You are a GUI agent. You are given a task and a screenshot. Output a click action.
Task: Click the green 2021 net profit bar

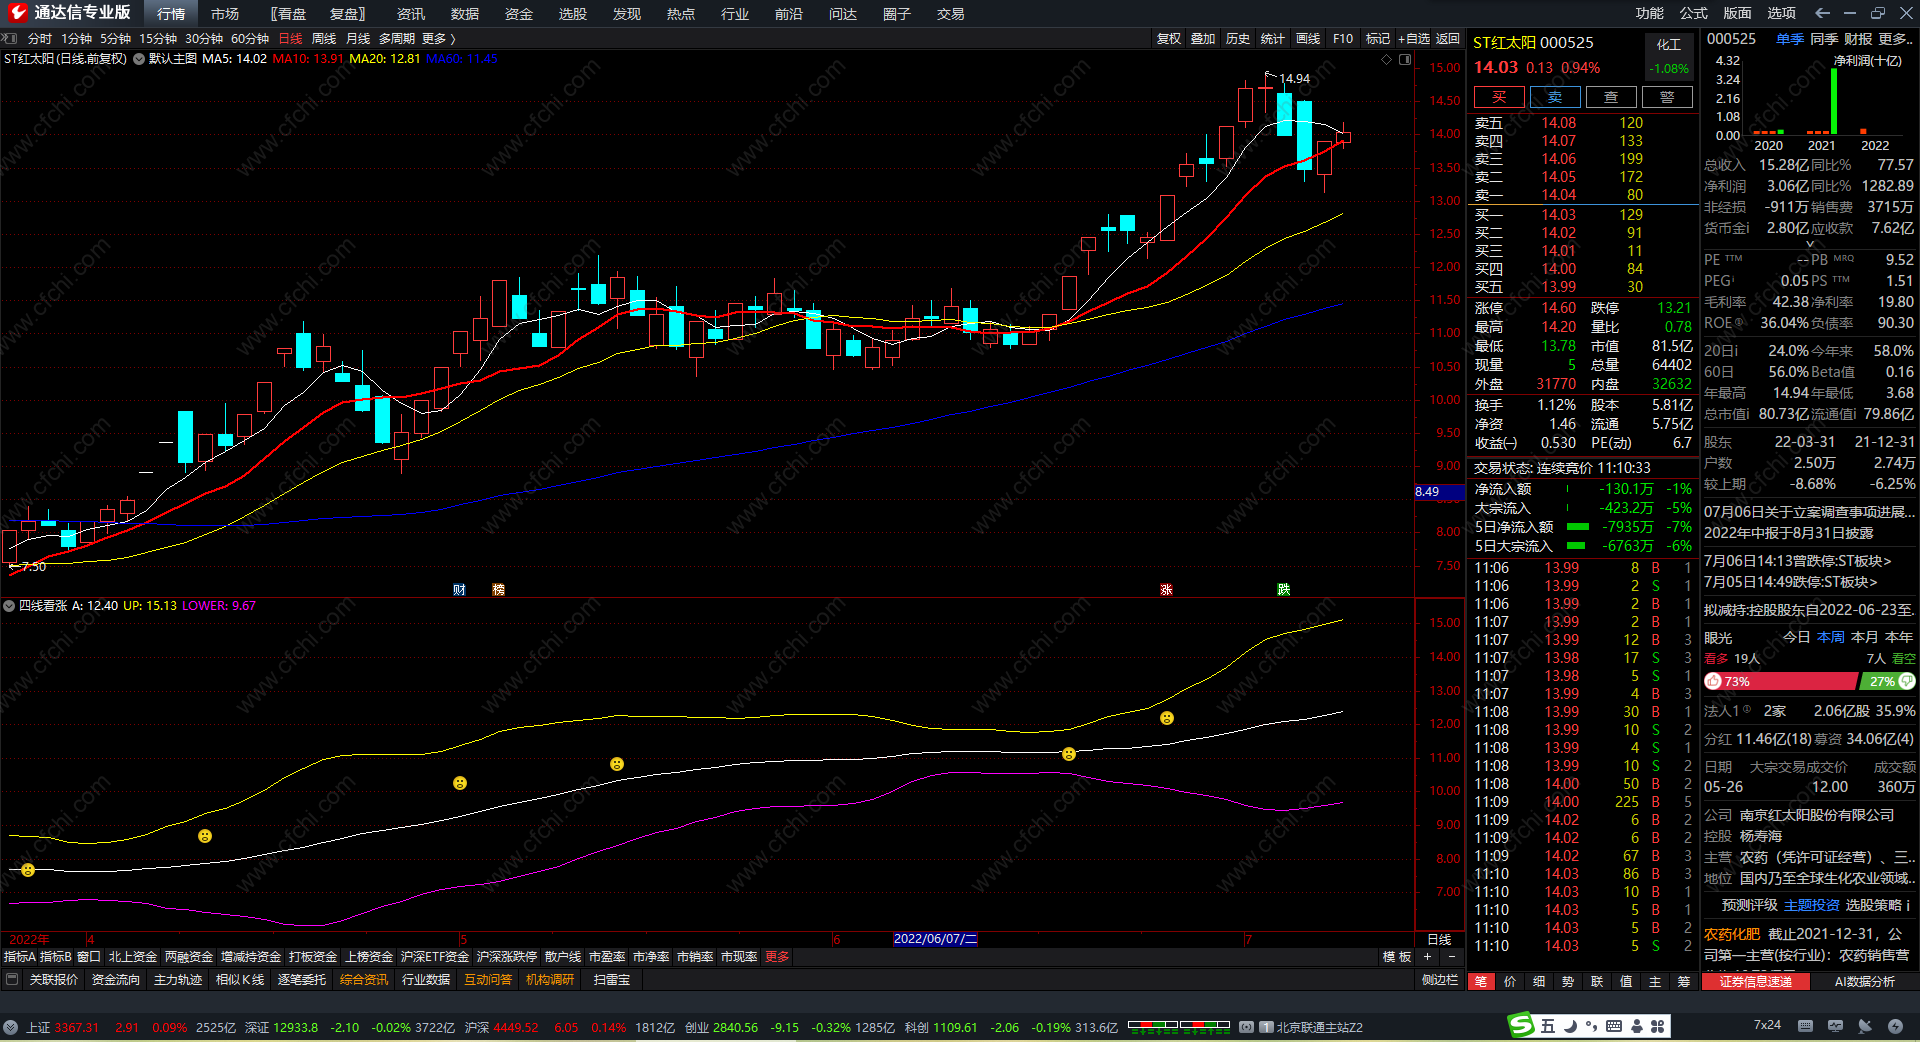coord(1834,100)
